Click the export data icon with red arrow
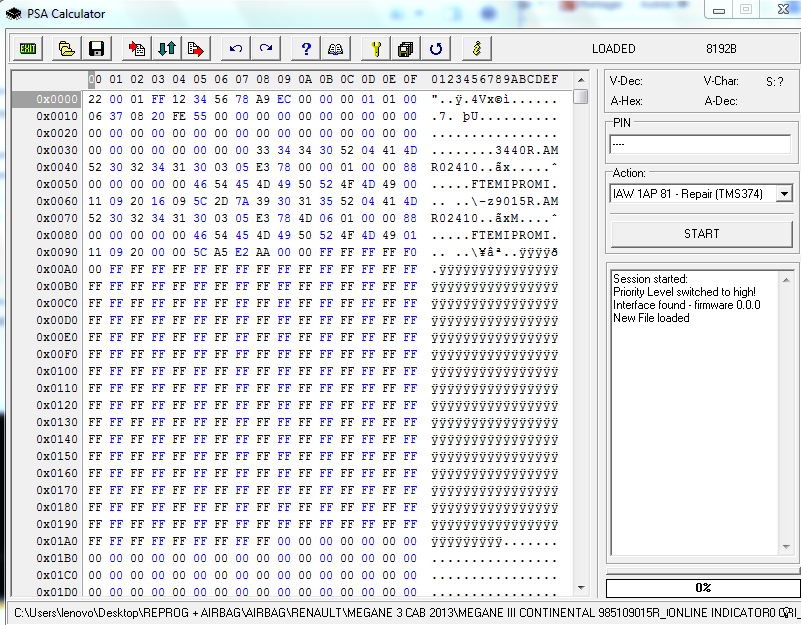The width and height of the screenshot is (801, 625). pyautogui.click(x=196, y=49)
